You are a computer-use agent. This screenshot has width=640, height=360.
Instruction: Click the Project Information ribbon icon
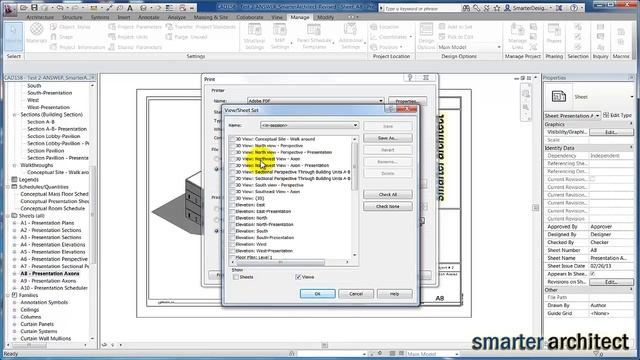54,47
